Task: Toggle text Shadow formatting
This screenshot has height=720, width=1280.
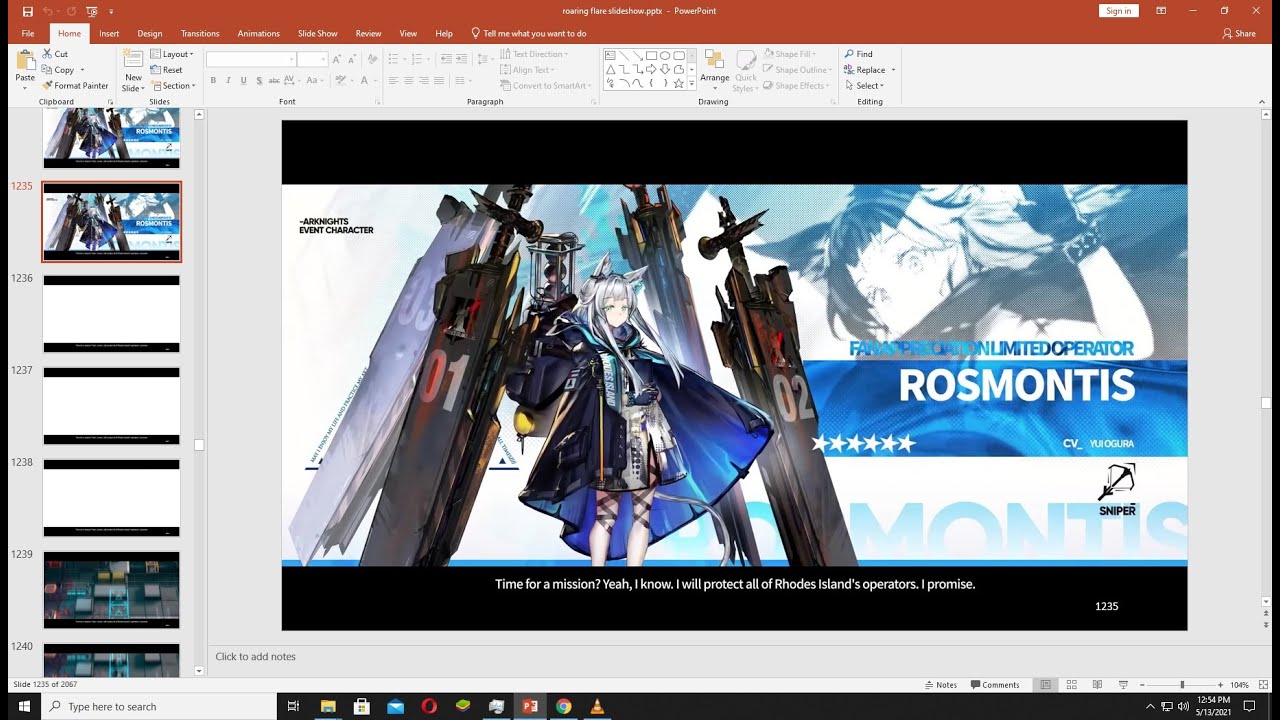Action: (x=259, y=80)
